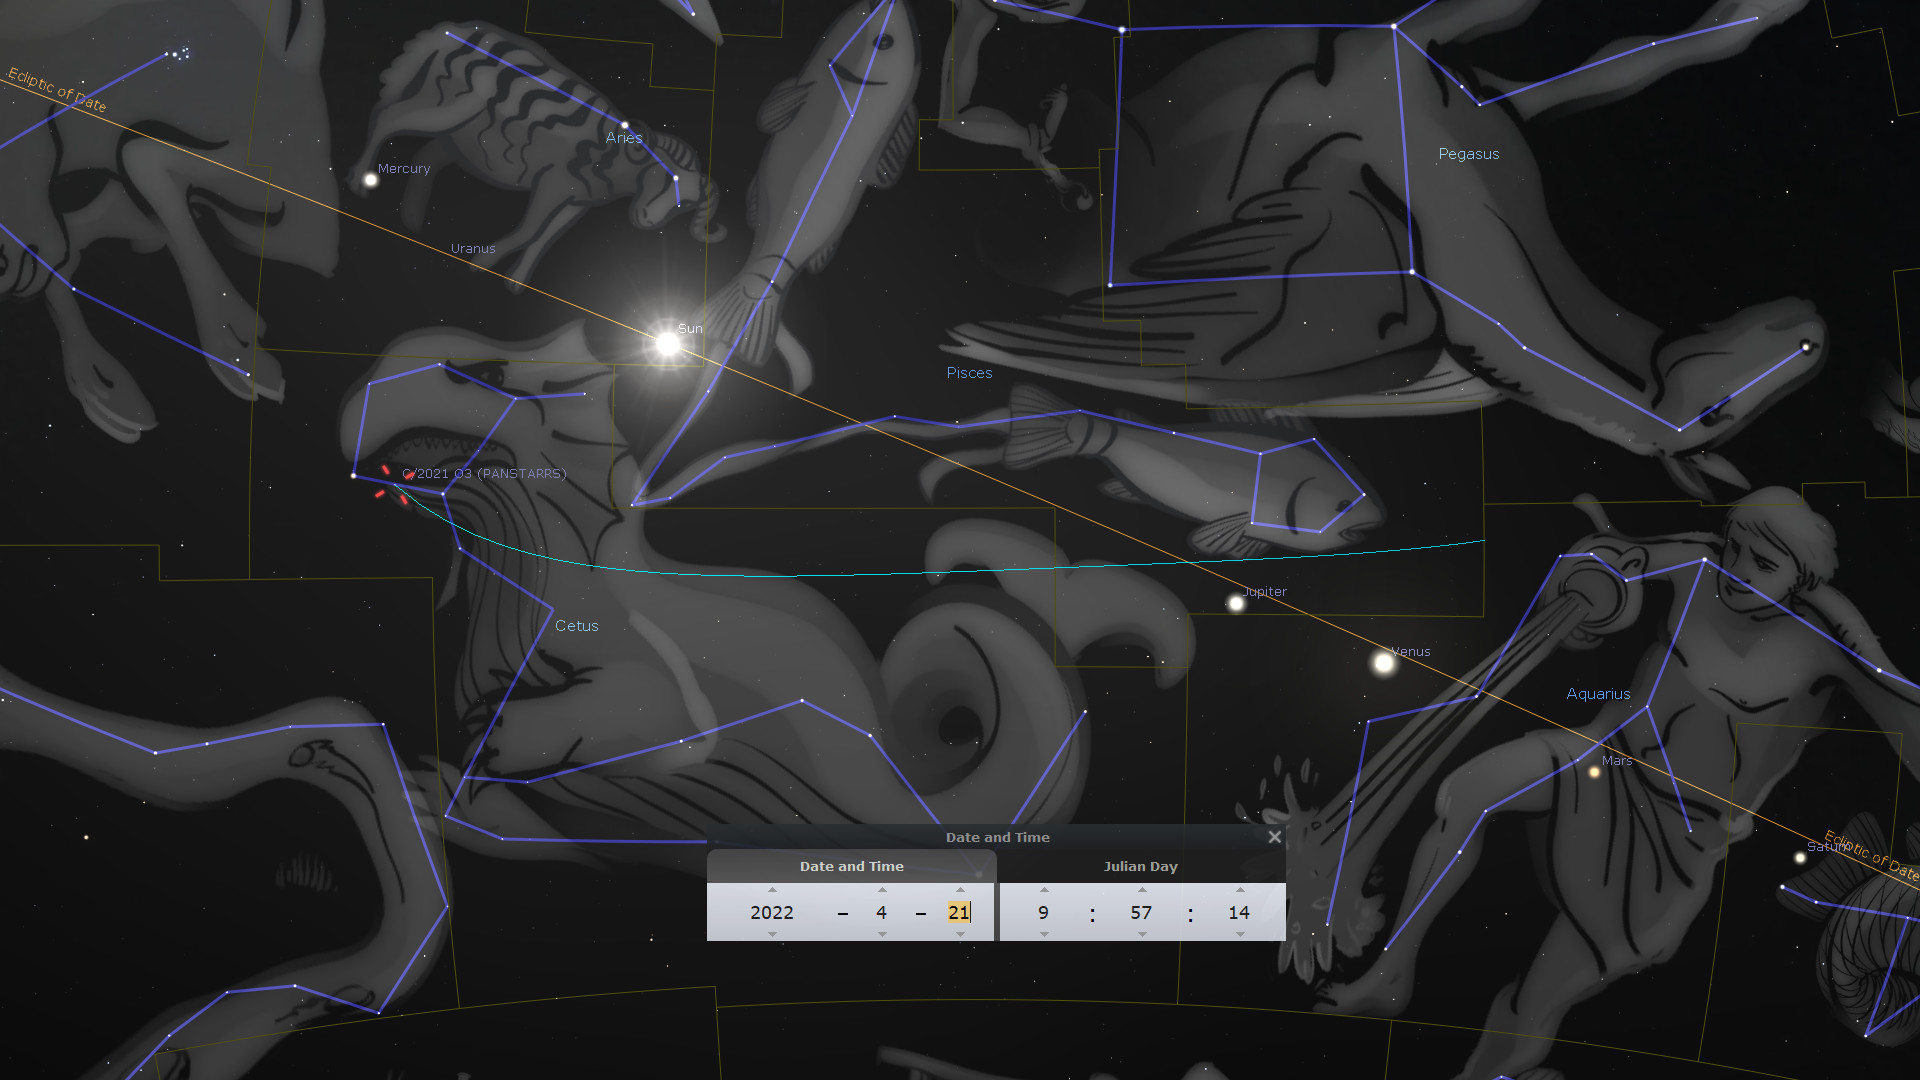Click the minutes field showing 57
Viewport: 1920px width, 1080px height.
click(x=1141, y=912)
